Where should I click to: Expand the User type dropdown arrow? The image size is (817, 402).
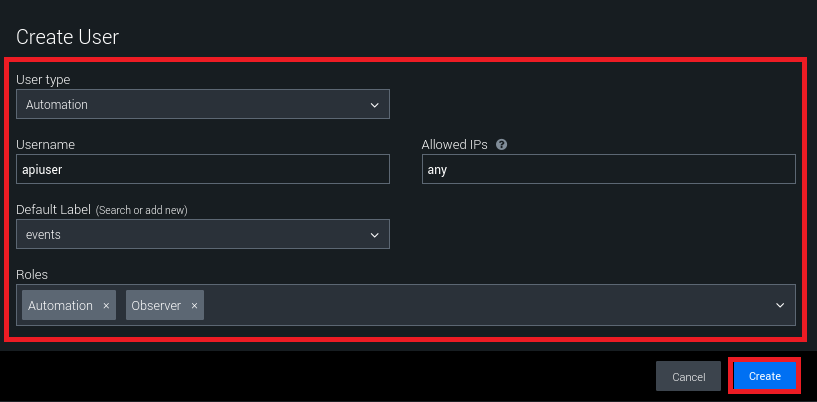pos(374,105)
